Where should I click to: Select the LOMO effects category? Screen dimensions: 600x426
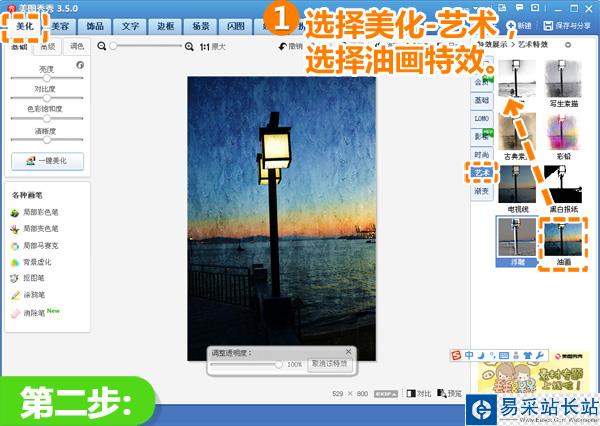[x=481, y=119]
